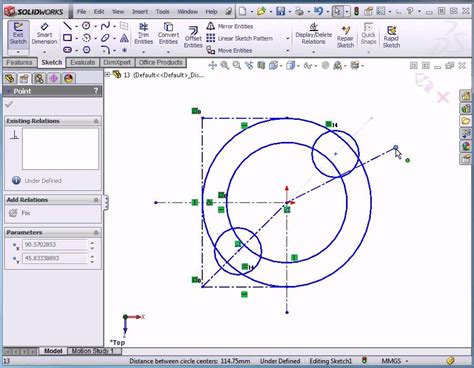Viewport: 474px width, 368px height.
Task: Increase the X coordinate with spinner up
Action: pyautogui.click(x=92, y=242)
